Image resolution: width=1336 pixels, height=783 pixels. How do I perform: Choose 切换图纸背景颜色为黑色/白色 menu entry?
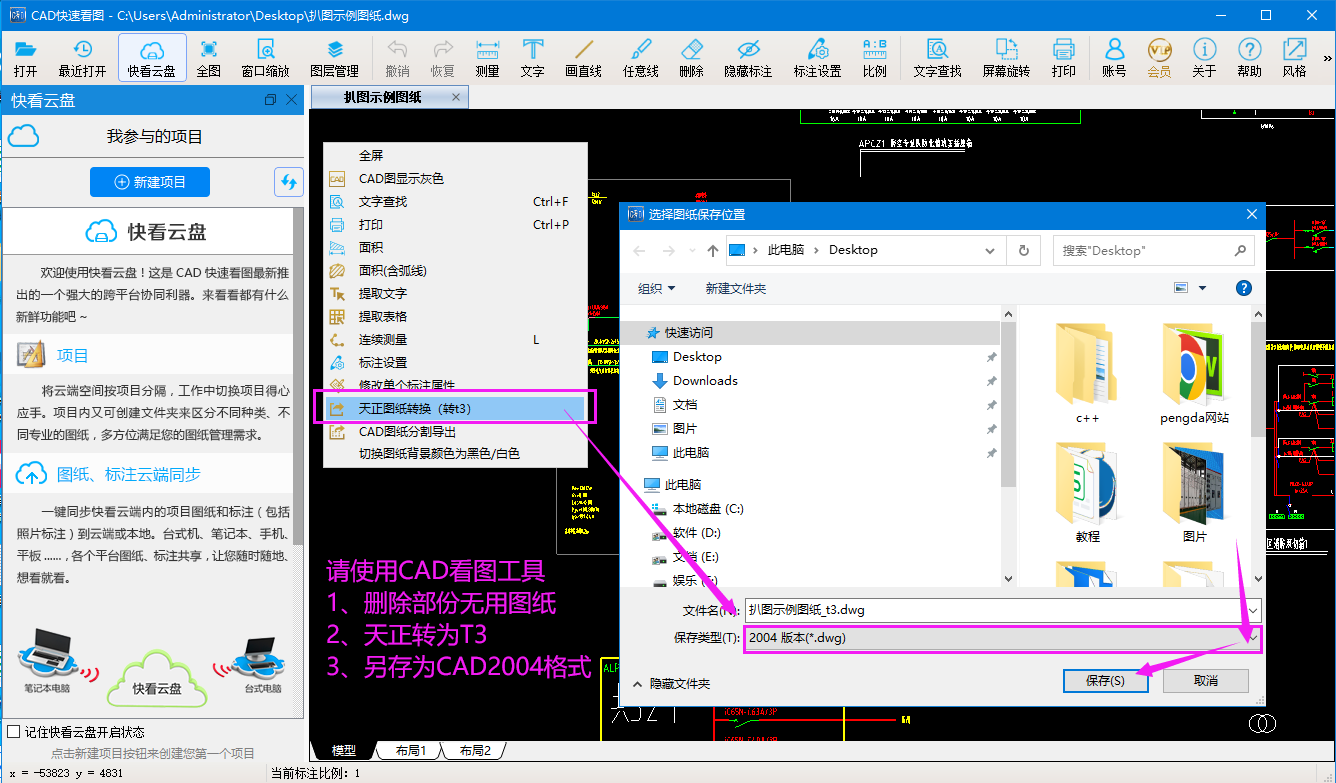click(x=455, y=453)
